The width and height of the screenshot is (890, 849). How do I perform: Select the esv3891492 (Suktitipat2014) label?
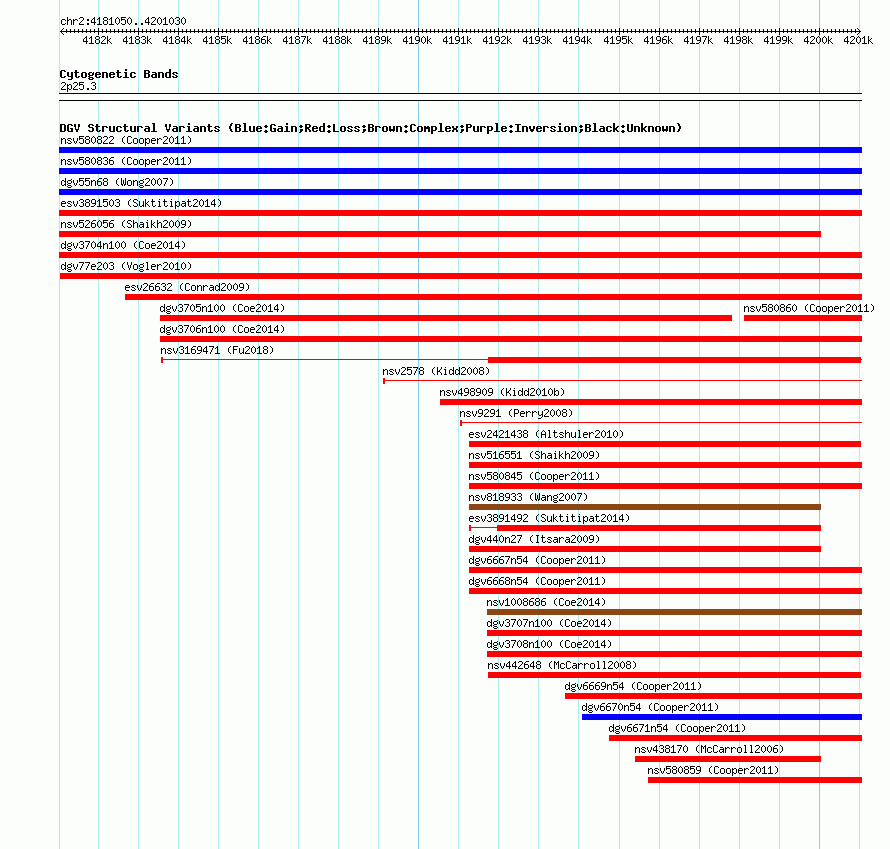tap(549, 518)
